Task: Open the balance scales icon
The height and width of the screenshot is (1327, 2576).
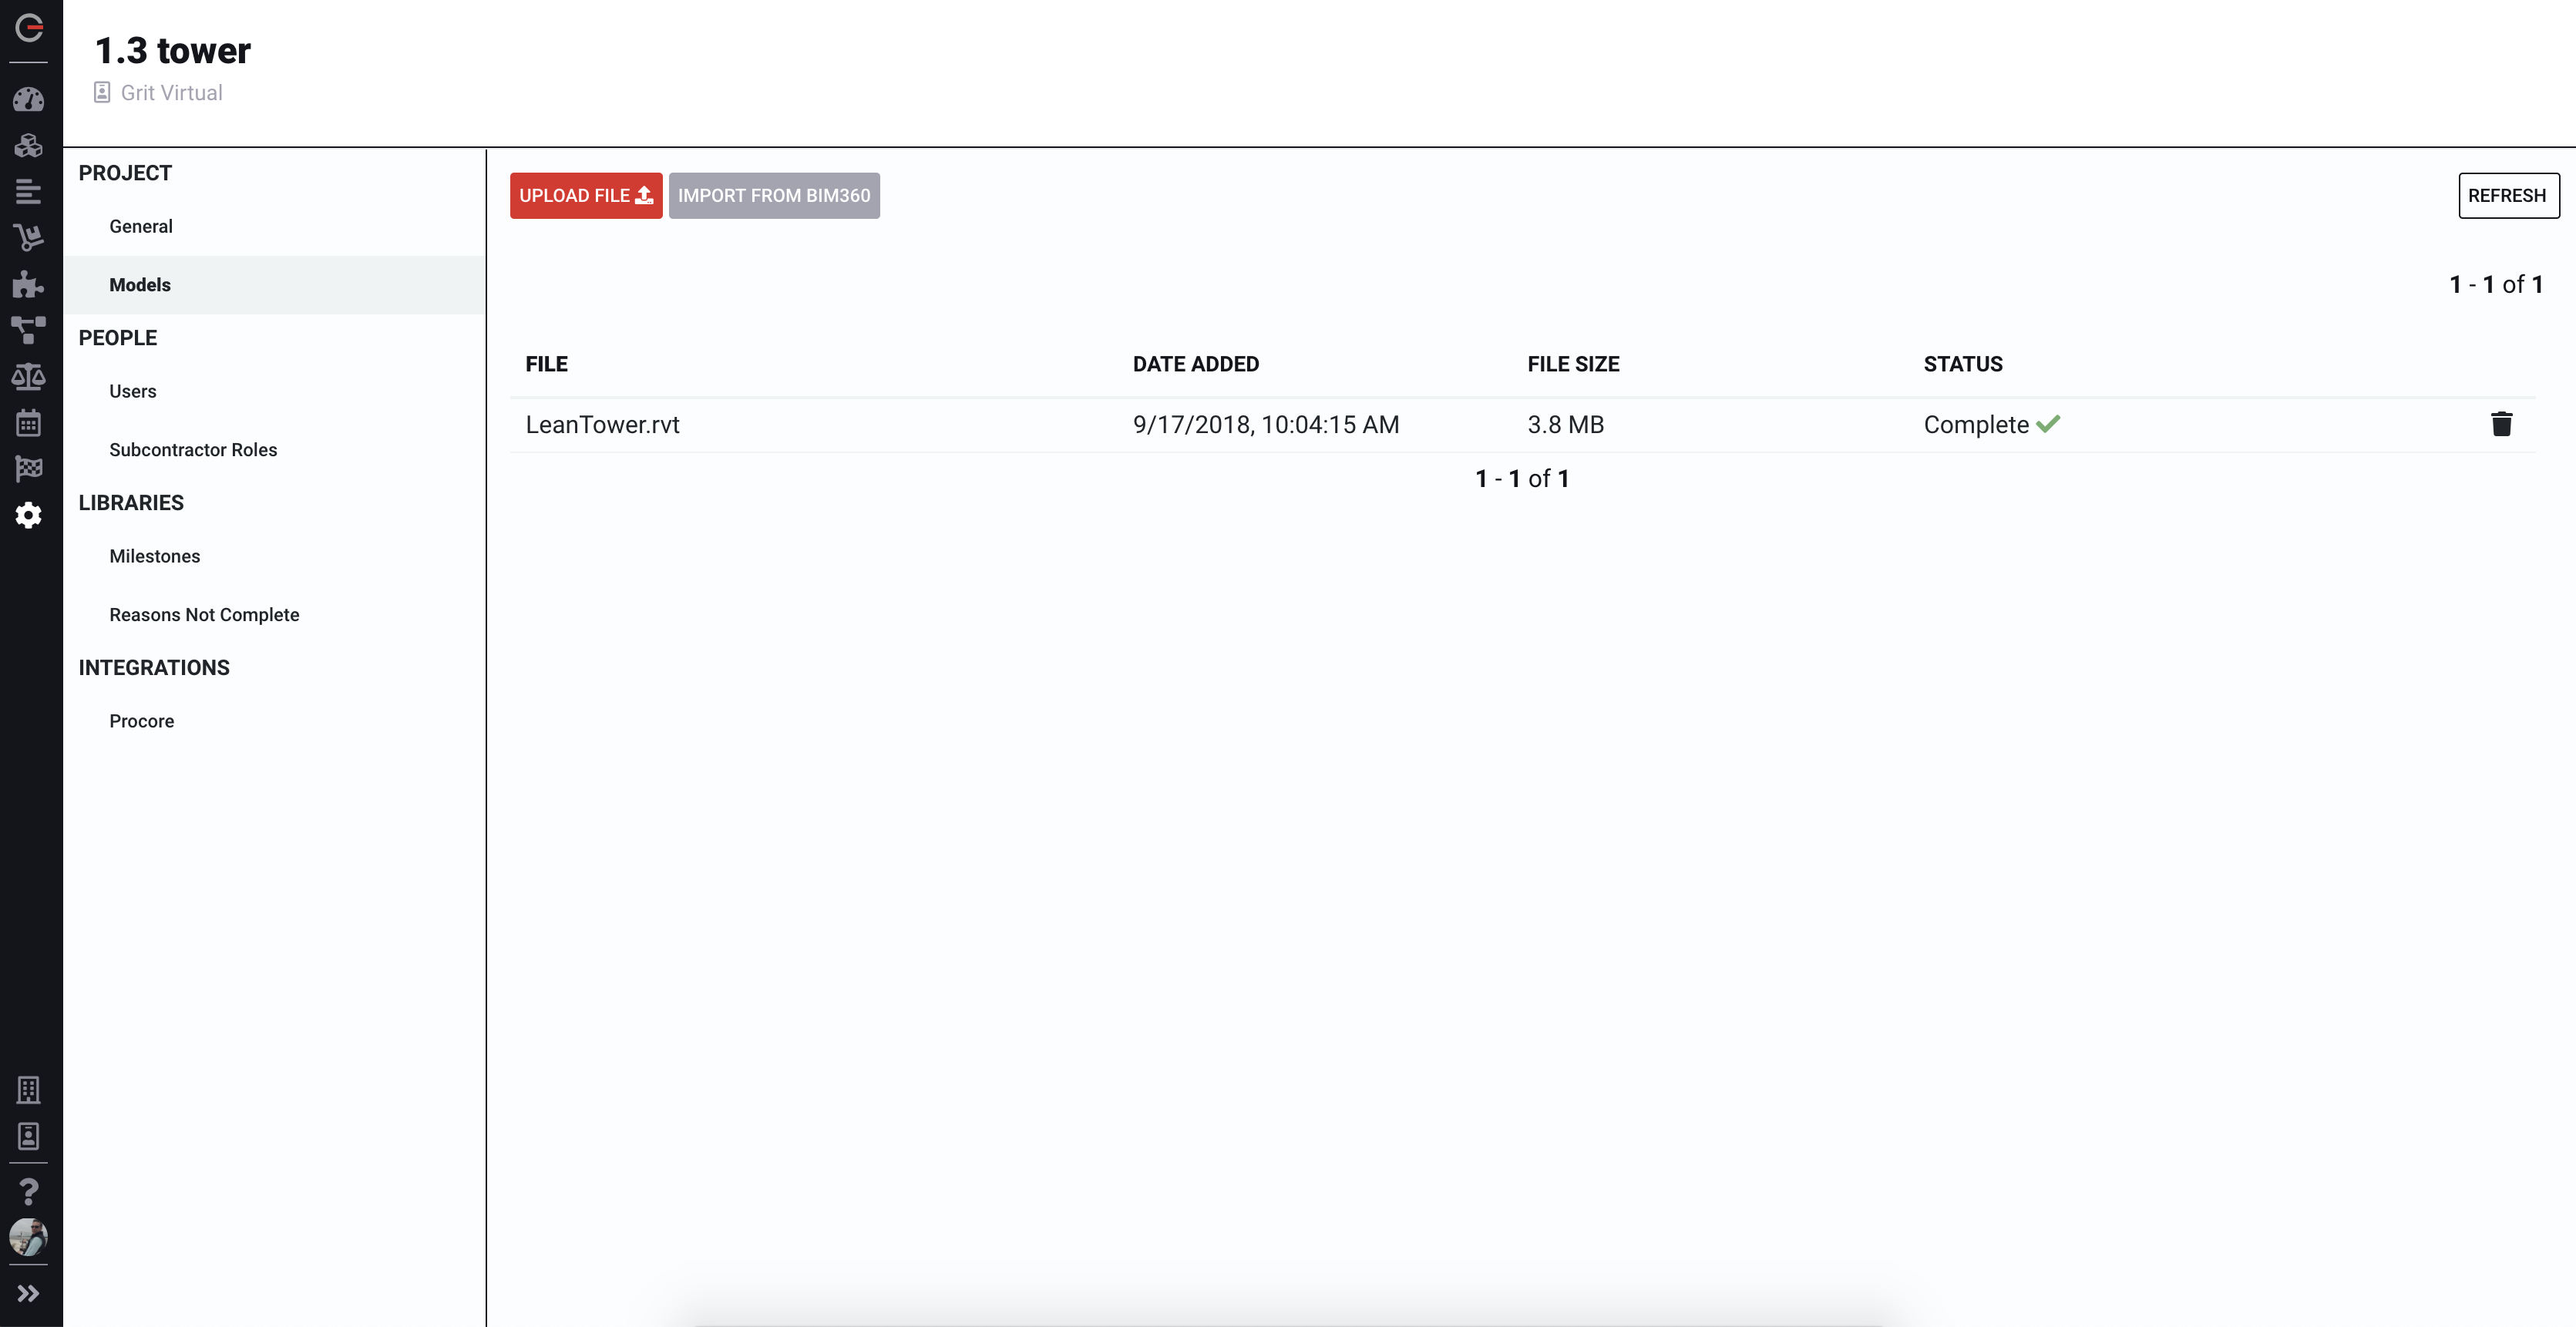Action: point(28,376)
